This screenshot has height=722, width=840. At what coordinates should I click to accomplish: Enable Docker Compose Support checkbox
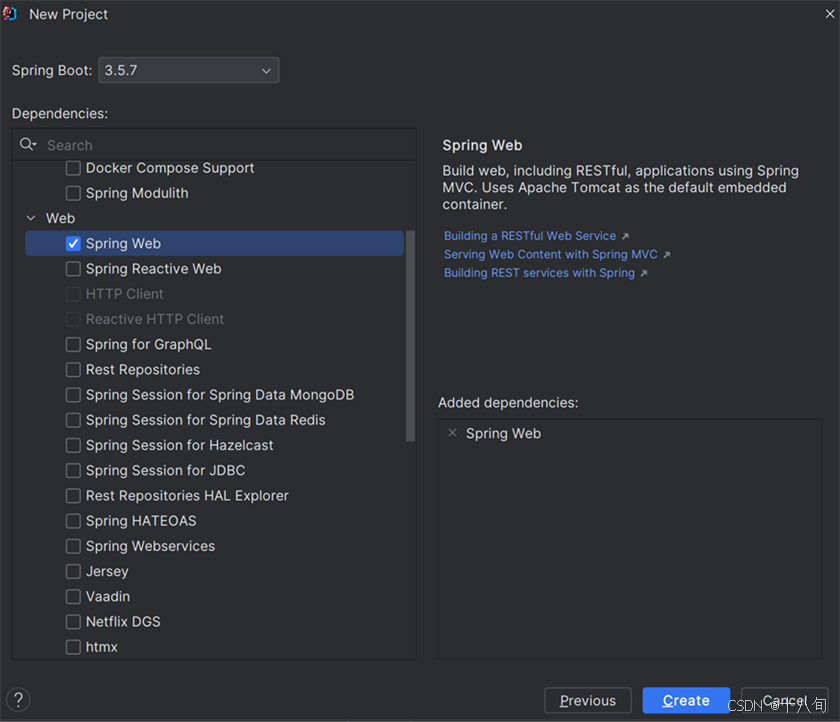coord(73,168)
